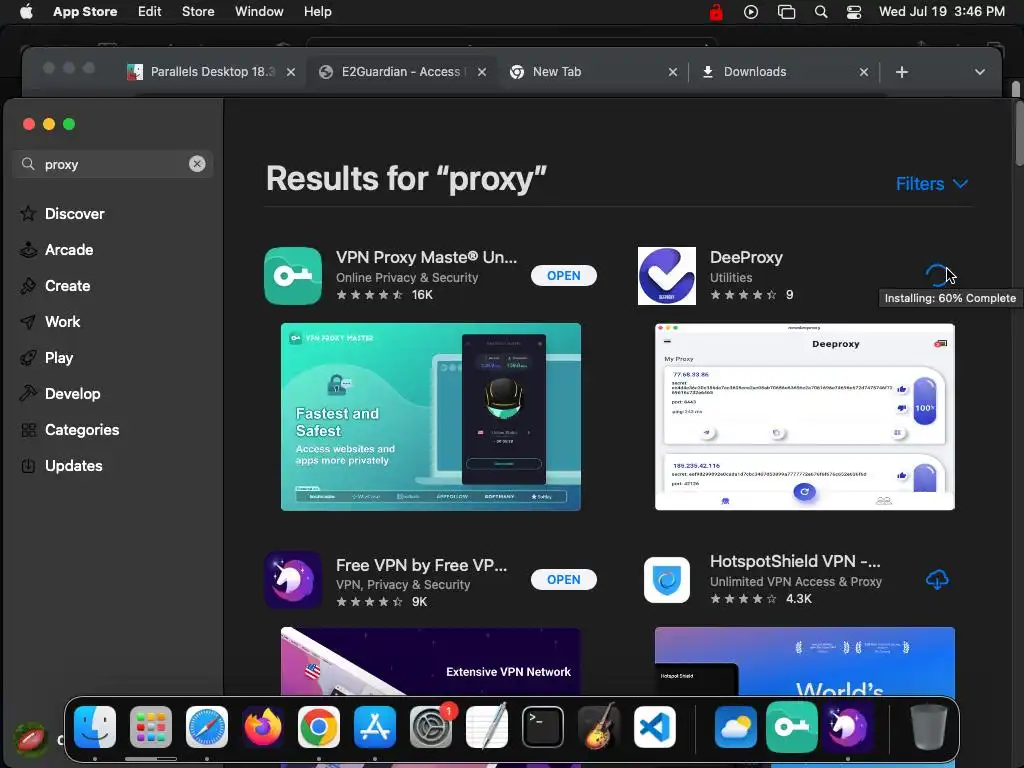Click the HotspotShield VPN app icon

coord(667,580)
